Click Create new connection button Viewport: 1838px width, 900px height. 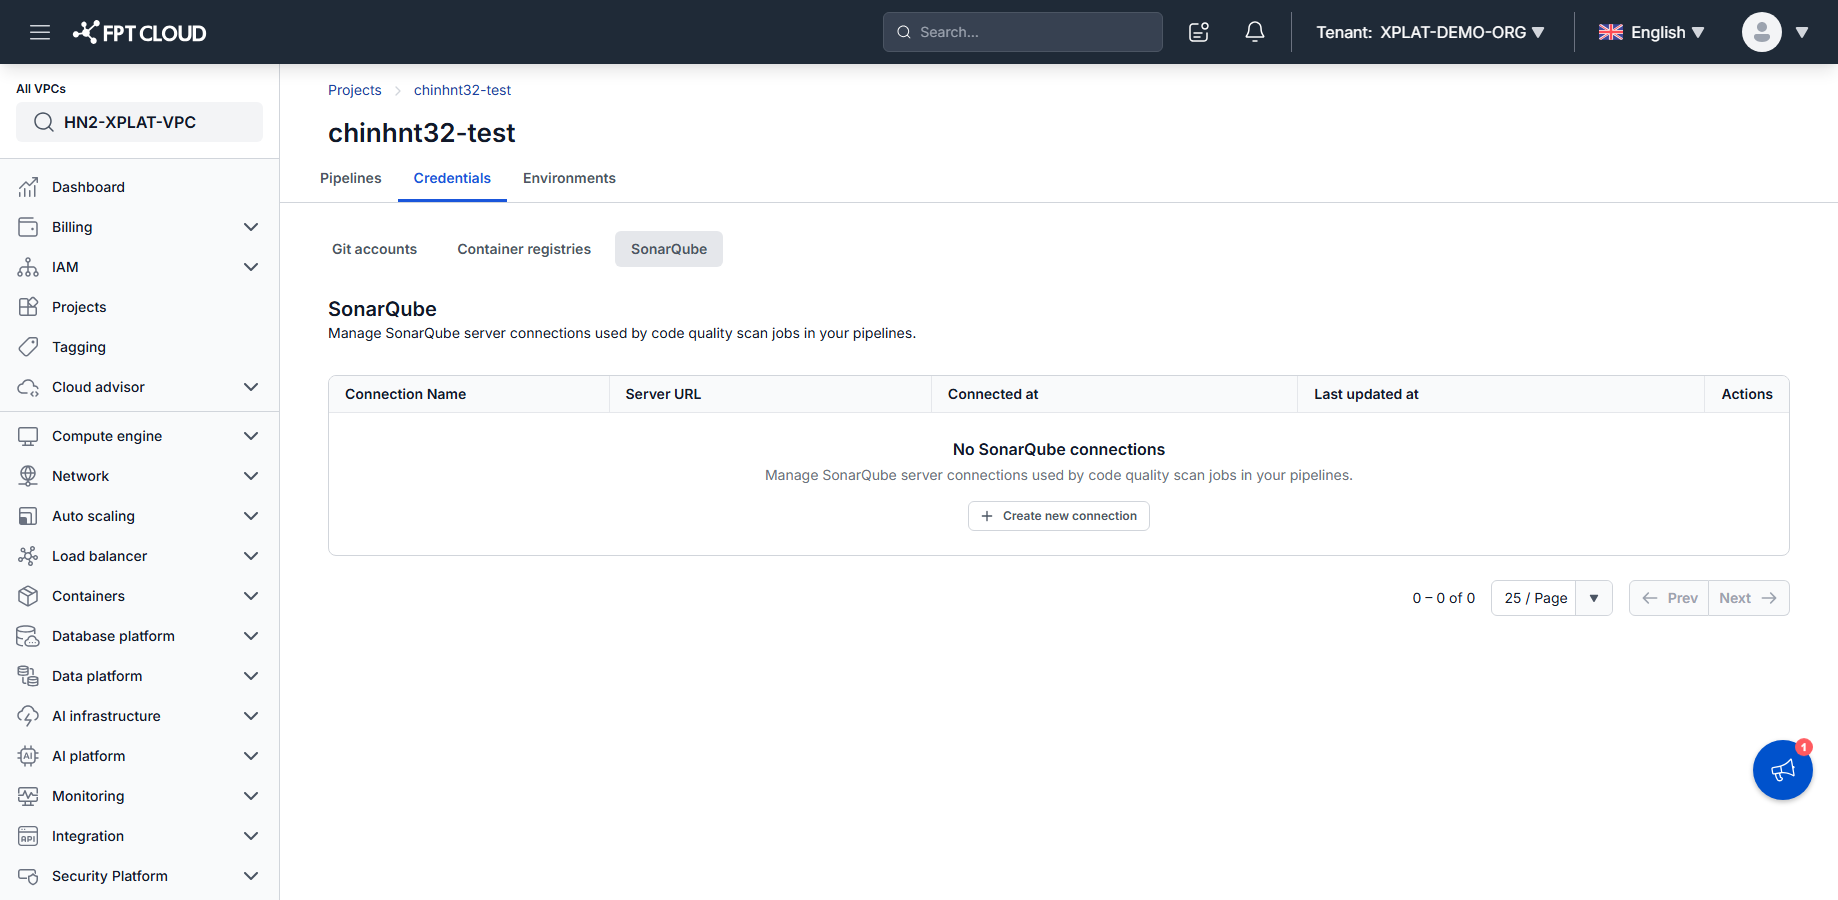click(1059, 516)
